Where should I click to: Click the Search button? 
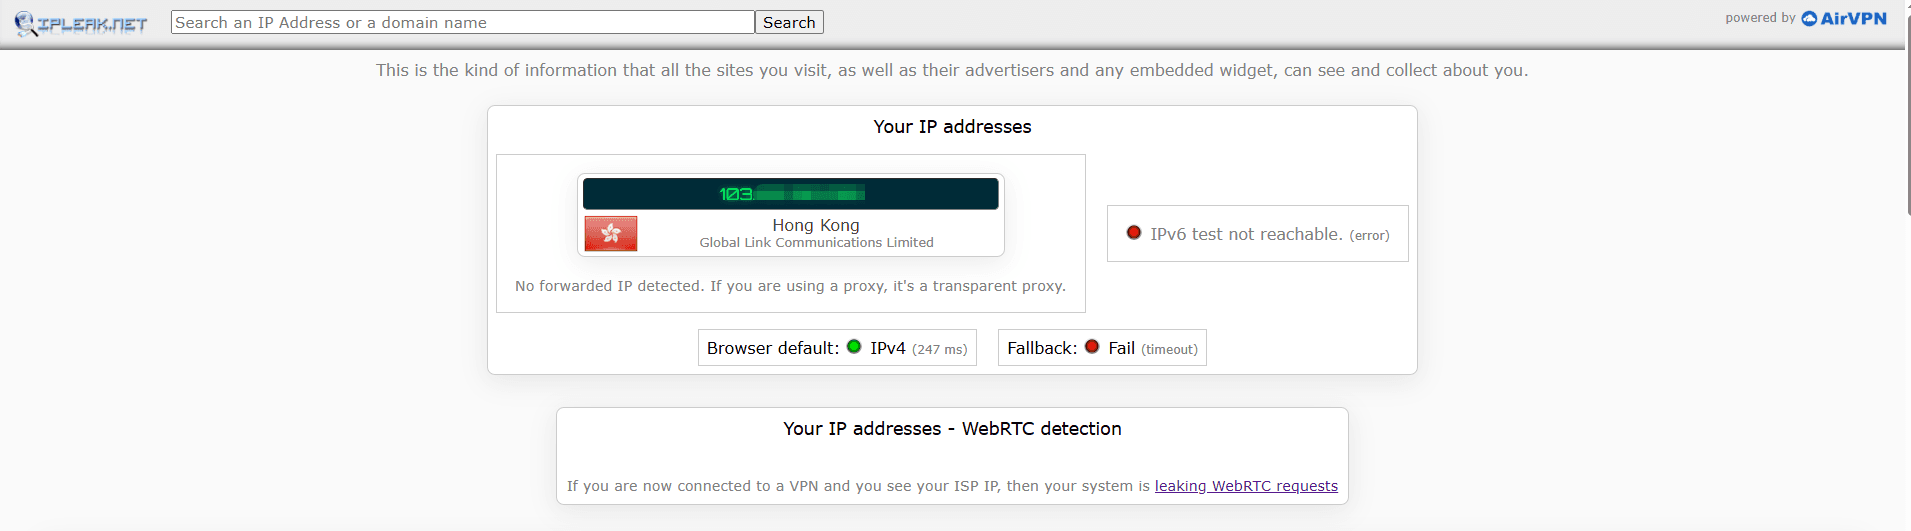(x=789, y=23)
